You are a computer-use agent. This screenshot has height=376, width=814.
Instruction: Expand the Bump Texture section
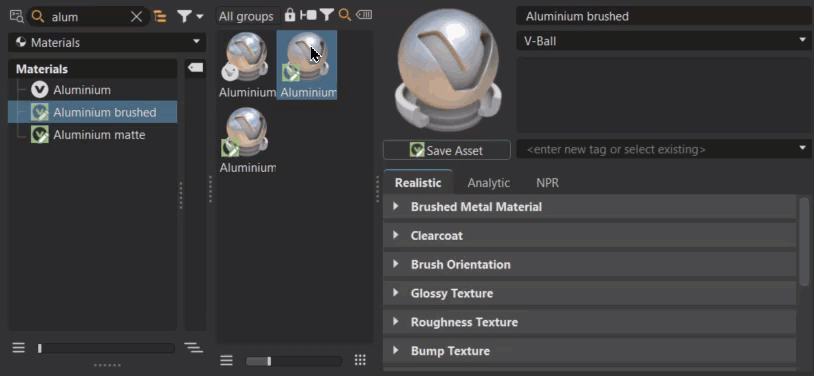(x=589, y=351)
